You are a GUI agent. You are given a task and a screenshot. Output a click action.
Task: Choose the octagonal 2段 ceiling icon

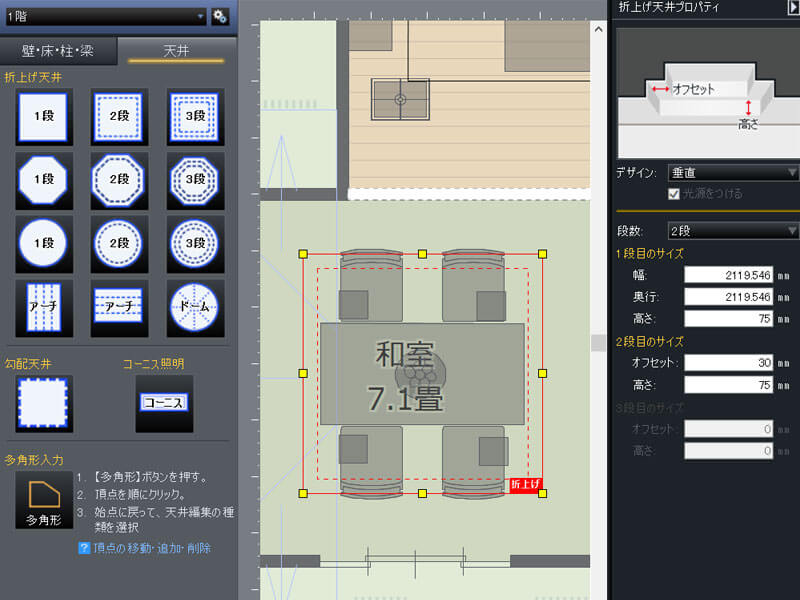[119, 180]
